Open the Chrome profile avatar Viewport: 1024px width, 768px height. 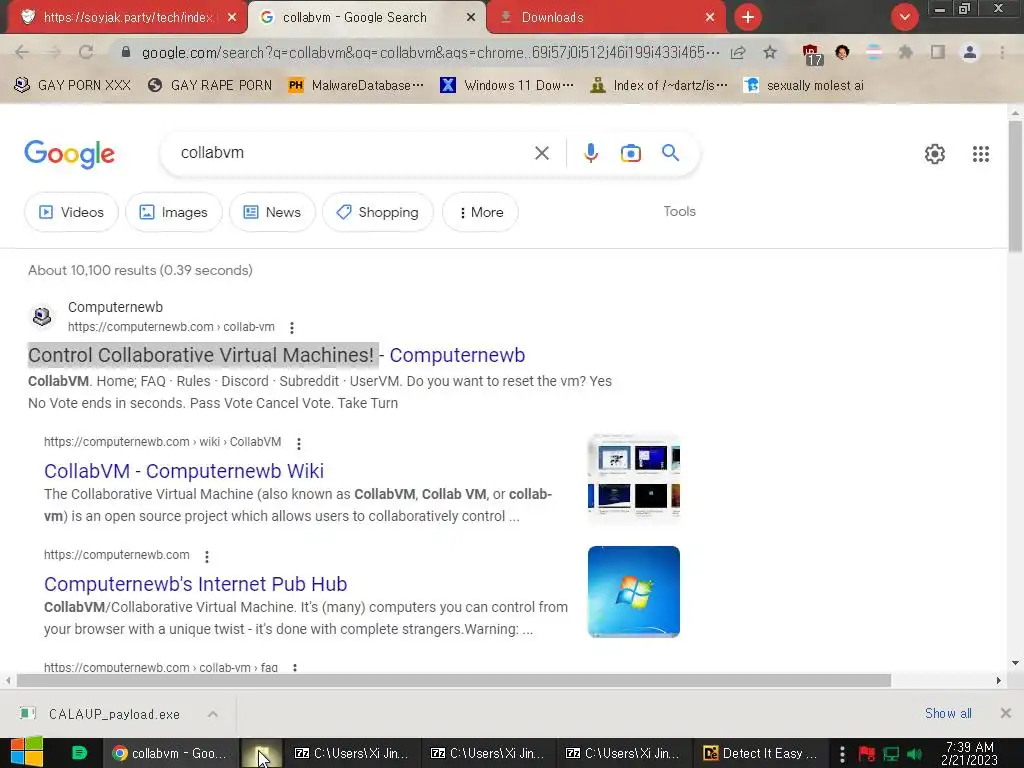(x=970, y=52)
